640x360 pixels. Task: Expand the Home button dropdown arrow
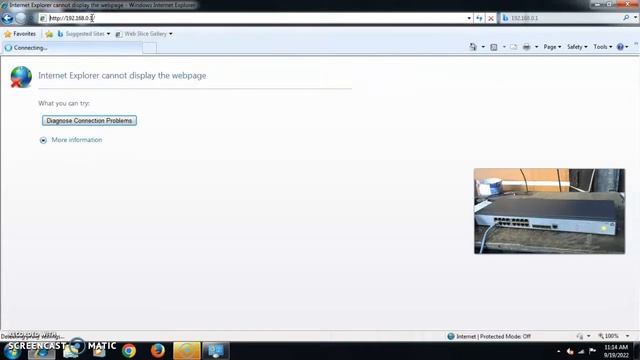(483, 47)
